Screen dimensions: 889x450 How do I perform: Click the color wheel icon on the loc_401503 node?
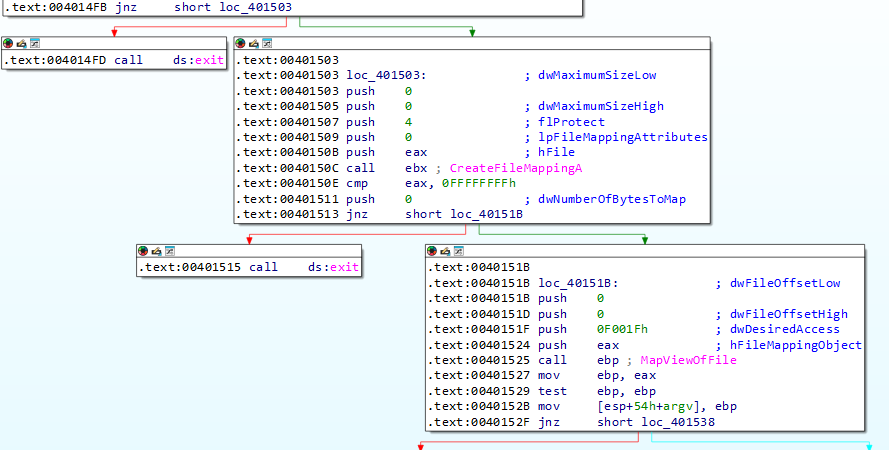(x=242, y=45)
